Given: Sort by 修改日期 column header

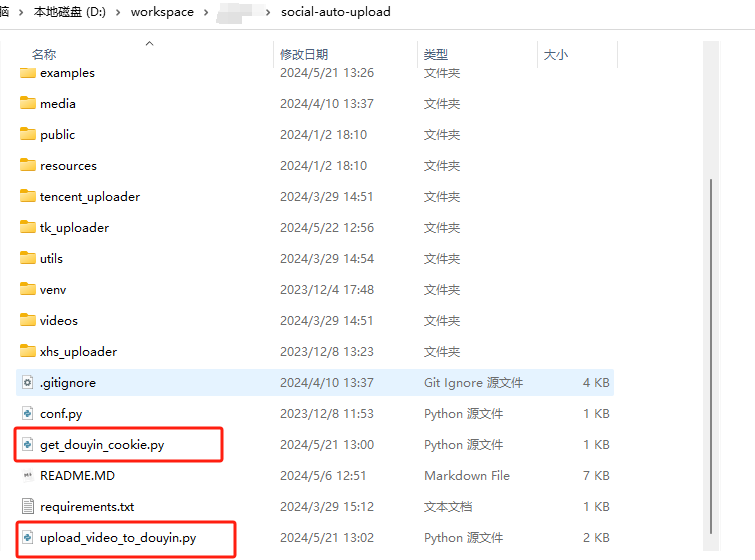Looking at the screenshot, I should click(303, 55).
